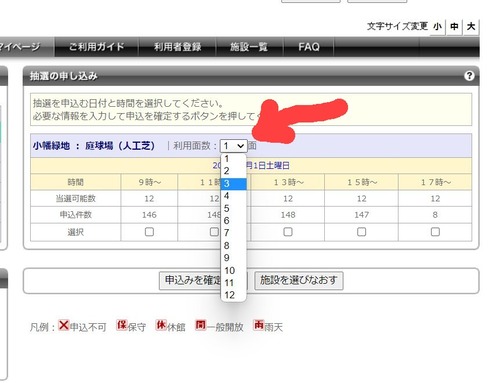Click the 申込件数 value 147
The image size is (500, 383).
coord(362,215)
